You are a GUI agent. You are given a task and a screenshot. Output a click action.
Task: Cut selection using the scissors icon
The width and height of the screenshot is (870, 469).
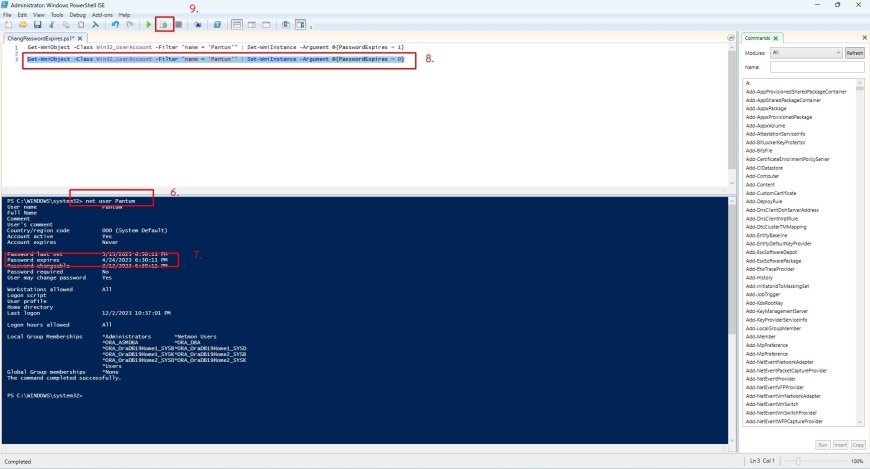pos(52,24)
